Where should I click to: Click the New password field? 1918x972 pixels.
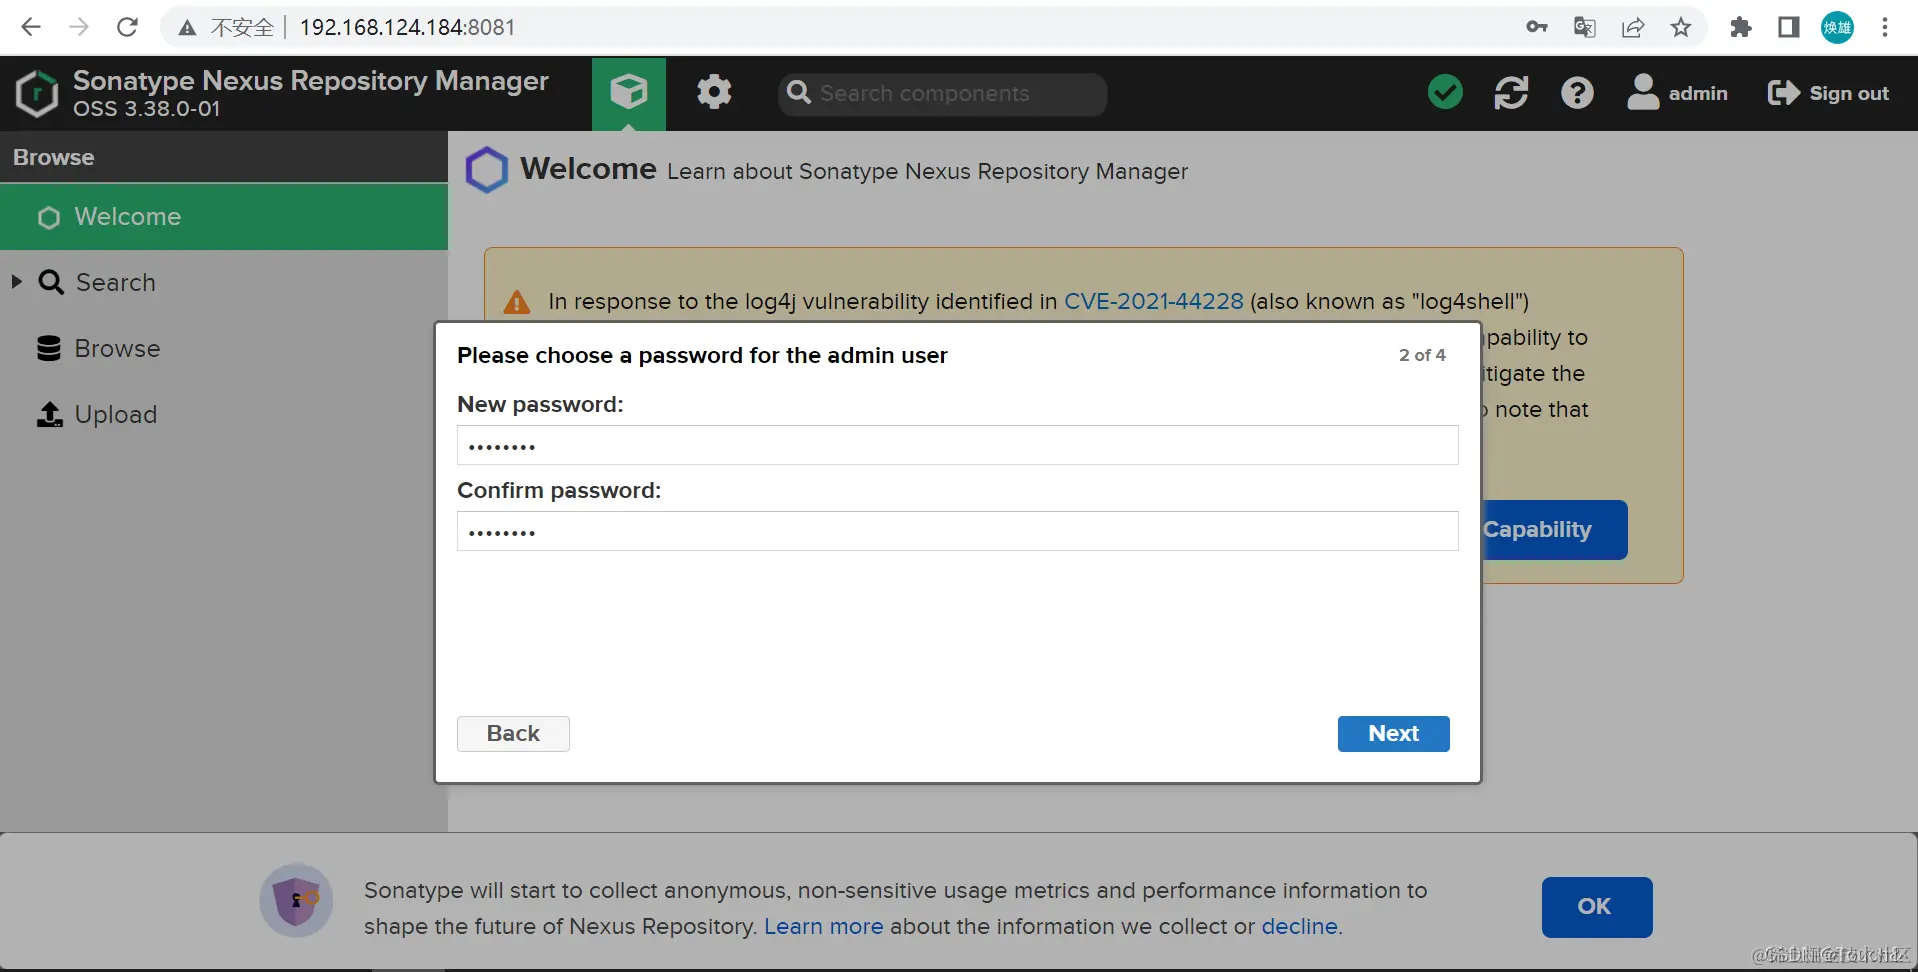958,445
